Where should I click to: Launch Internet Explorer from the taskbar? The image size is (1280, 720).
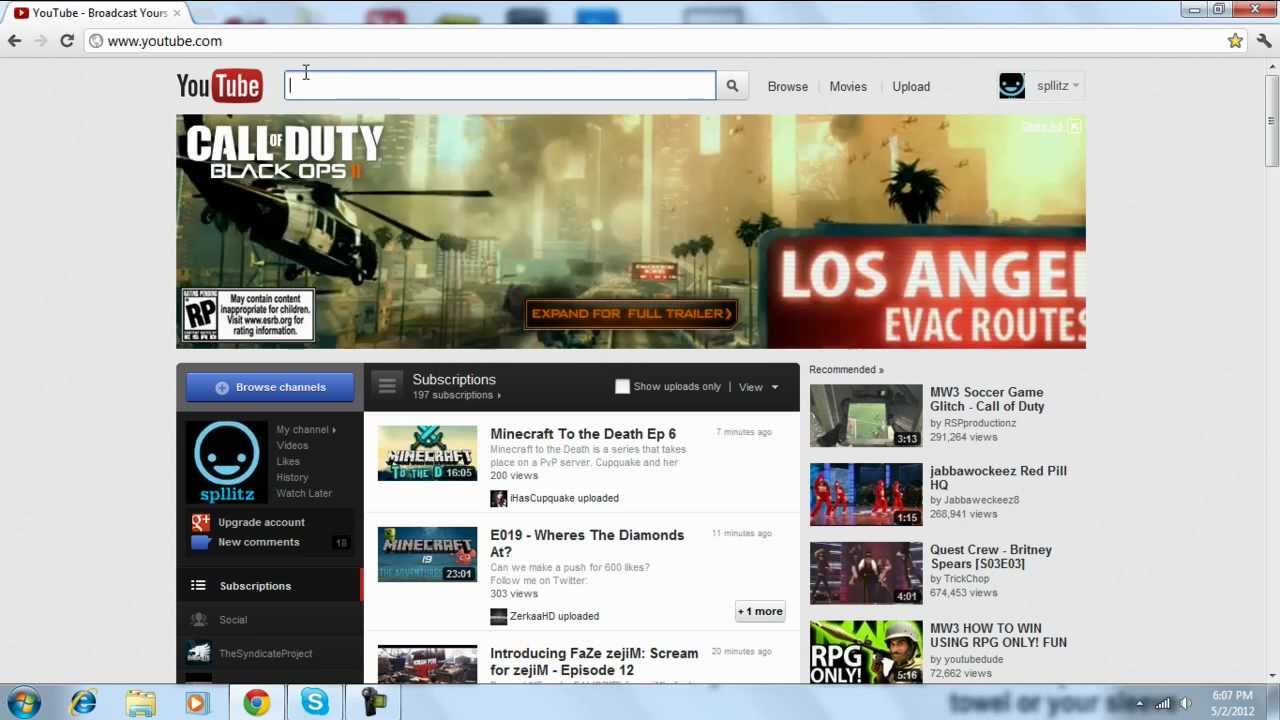84,703
